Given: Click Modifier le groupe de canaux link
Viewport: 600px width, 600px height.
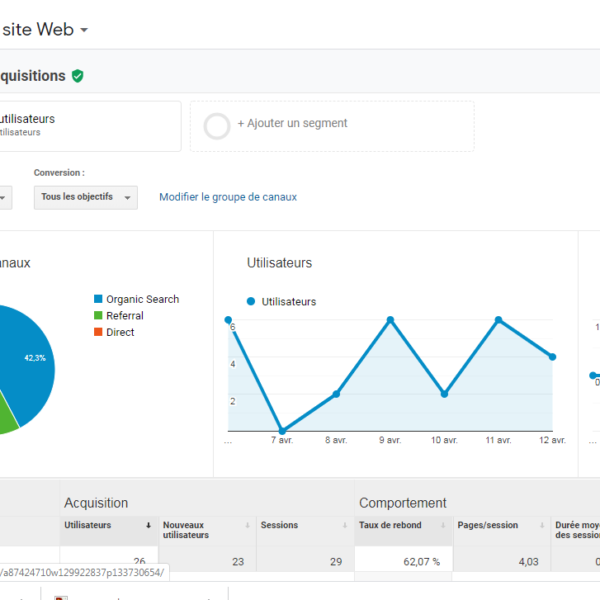Looking at the screenshot, I should (228, 197).
